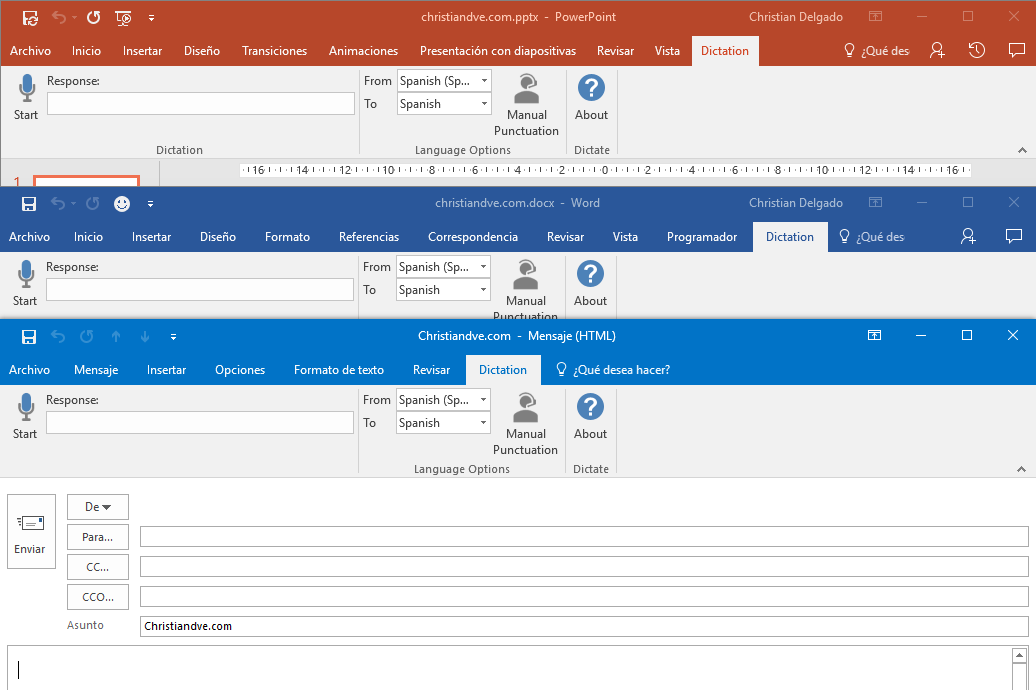Image resolution: width=1036 pixels, height=690 pixels.
Task: Click the Para recipients text field
Action: coord(584,537)
